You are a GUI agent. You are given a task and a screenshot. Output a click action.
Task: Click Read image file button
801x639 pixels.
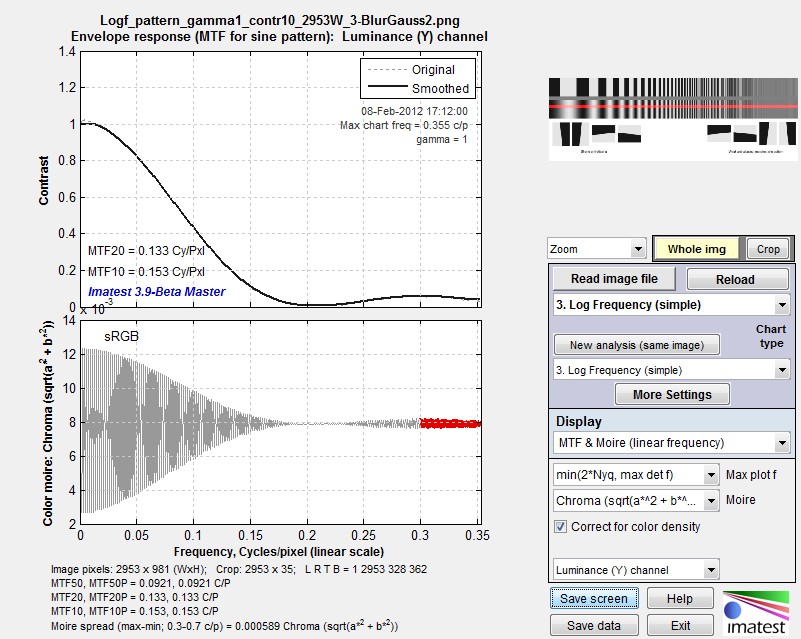pyautogui.click(x=614, y=278)
